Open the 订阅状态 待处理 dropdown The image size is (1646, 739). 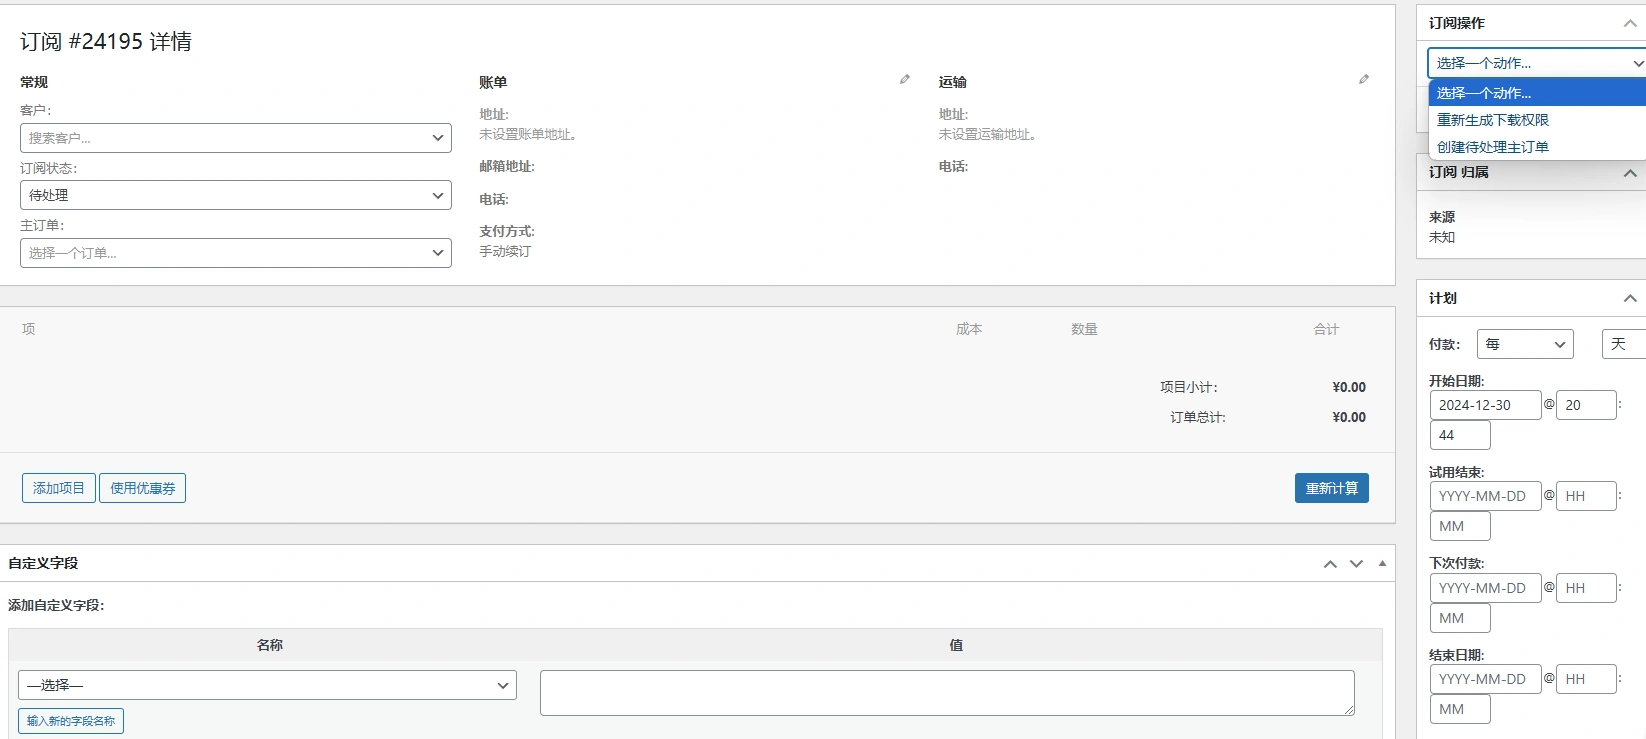click(236, 195)
